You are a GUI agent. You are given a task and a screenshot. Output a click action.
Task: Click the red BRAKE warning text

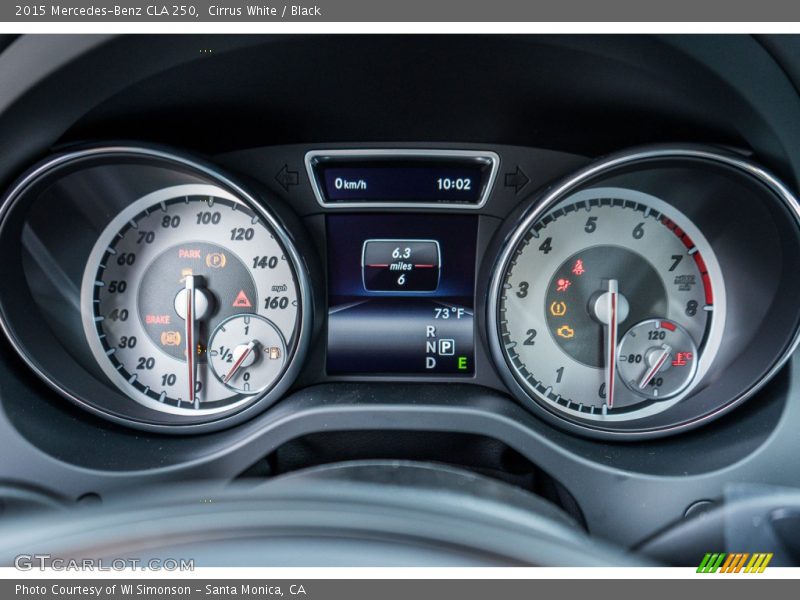(x=158, y=319)
